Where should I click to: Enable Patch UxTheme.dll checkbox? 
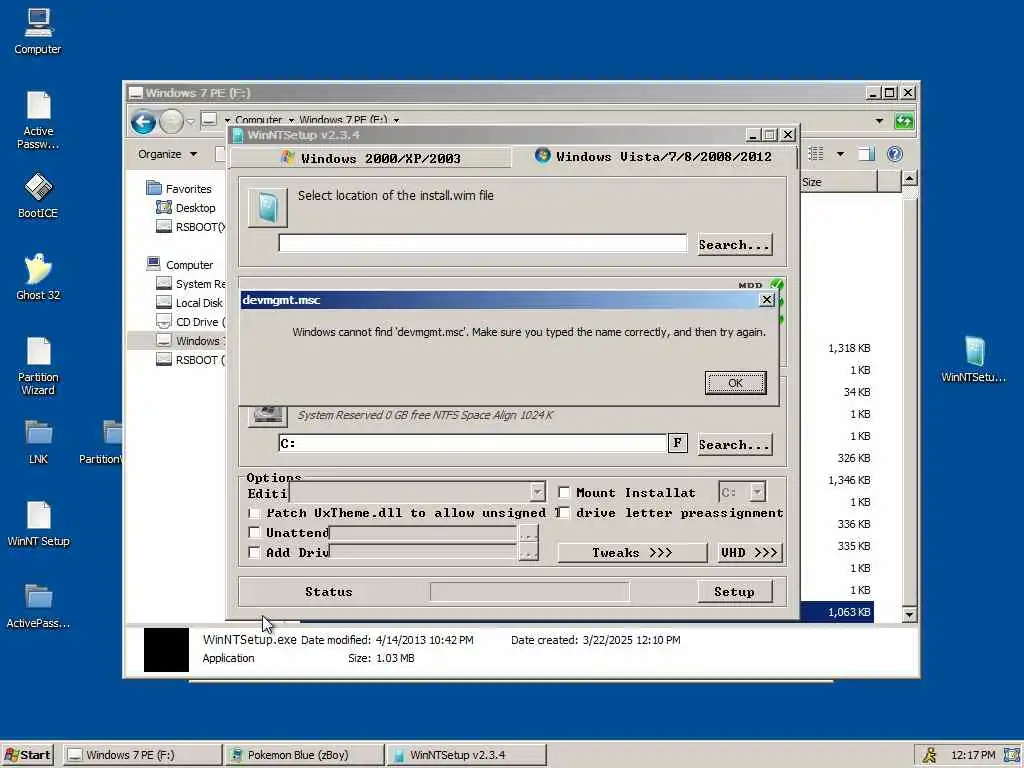point(255,513)
